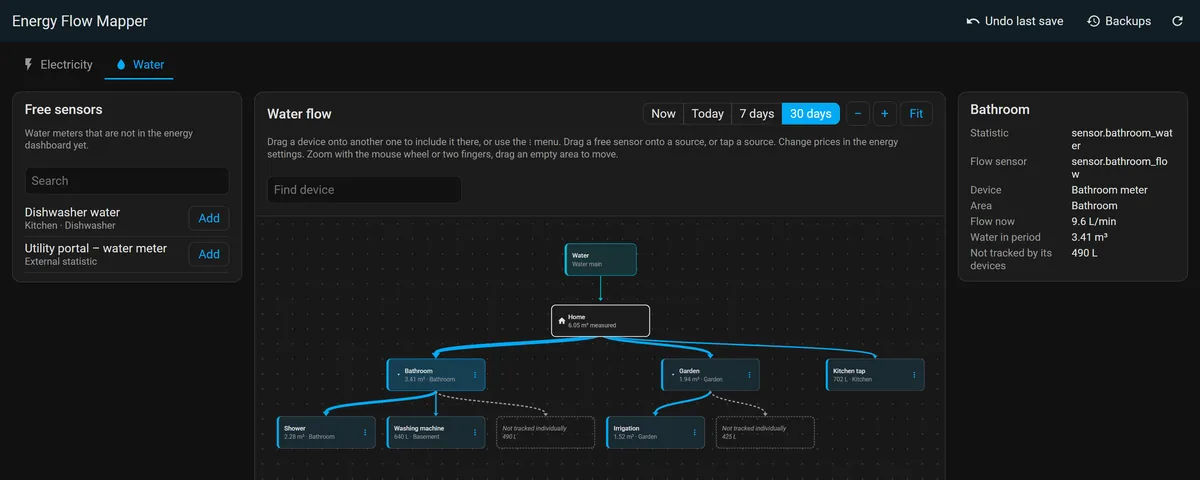Open the three-dot menu on Washing machine node
Screen dimensions: 1200x480
[x=474, y=432]
